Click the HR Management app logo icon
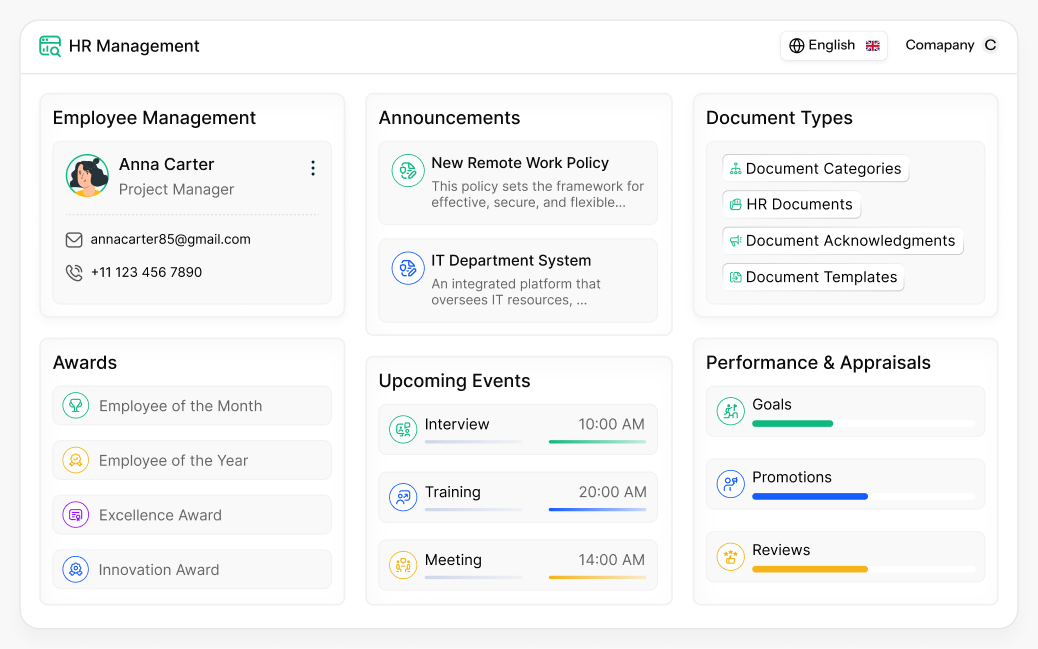The image size is (1038, 649). [x=49, y=46]
